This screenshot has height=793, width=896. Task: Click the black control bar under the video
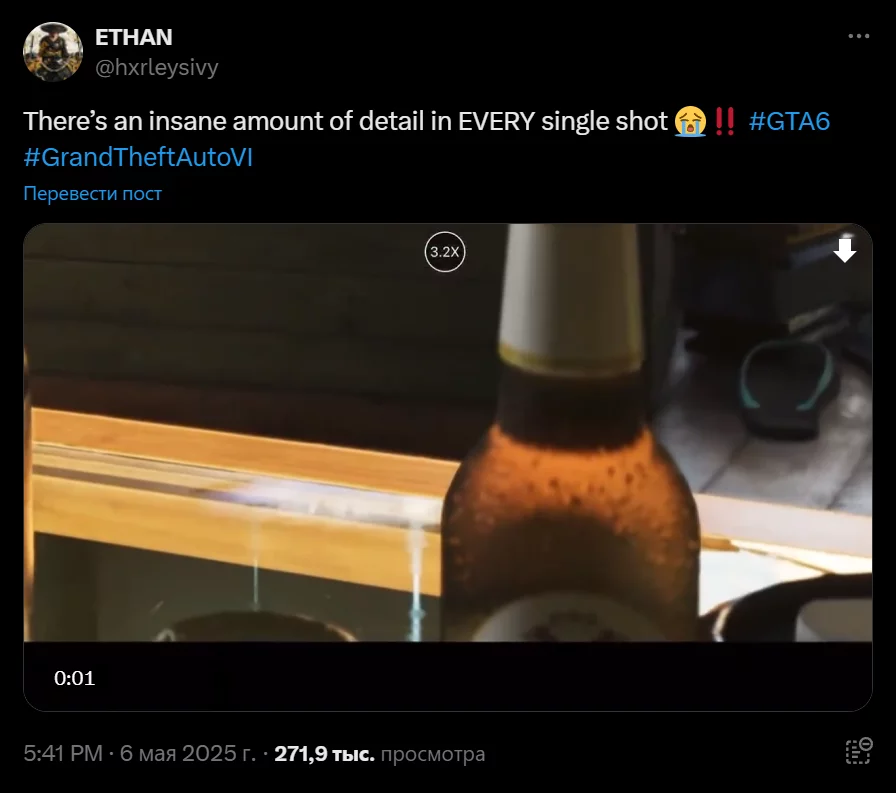tap(448, 676)
